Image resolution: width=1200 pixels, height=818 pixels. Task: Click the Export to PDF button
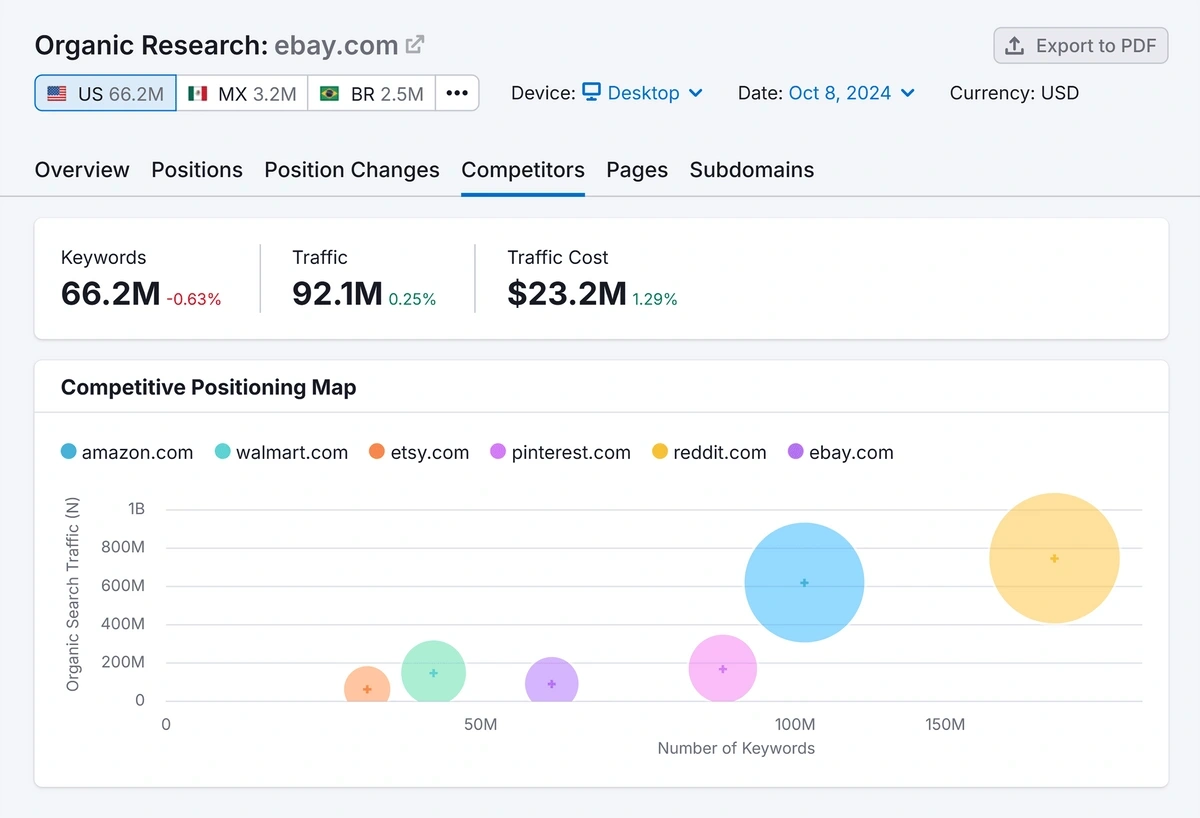pos(1080,45)
